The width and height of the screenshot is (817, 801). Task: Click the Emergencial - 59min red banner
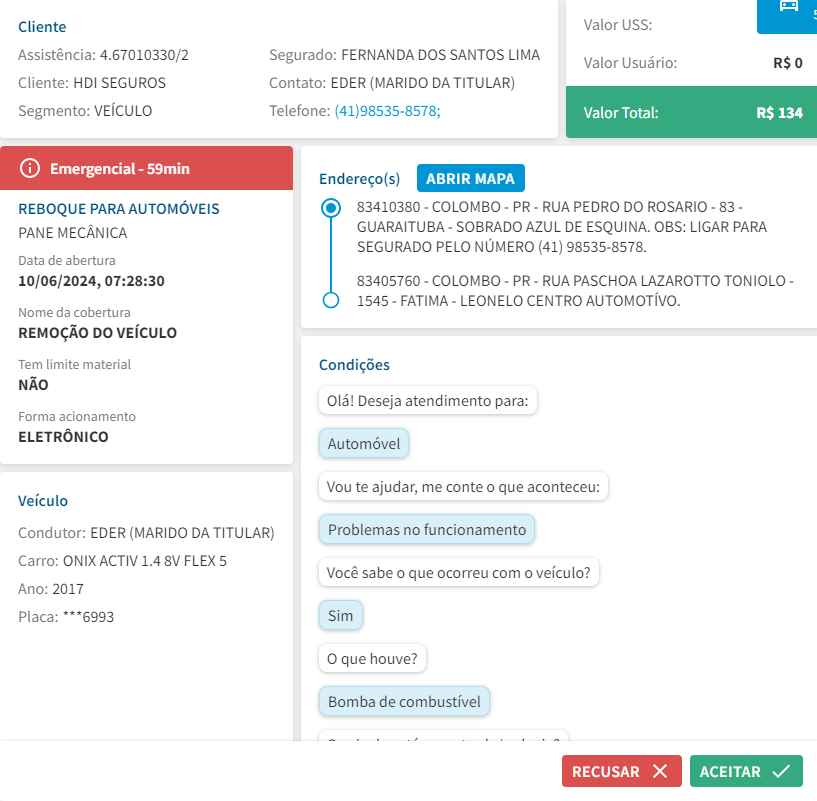pos(146,168)
